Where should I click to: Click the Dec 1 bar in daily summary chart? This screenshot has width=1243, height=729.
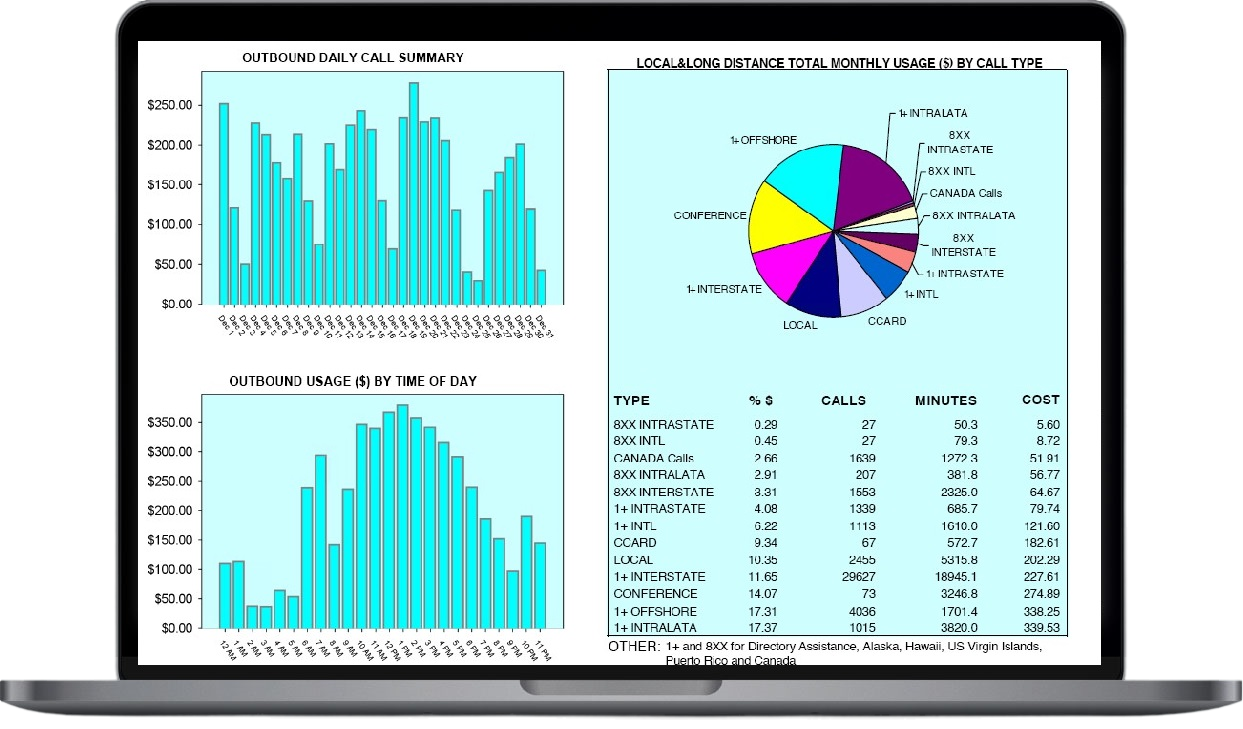click(x=224, y=203)
